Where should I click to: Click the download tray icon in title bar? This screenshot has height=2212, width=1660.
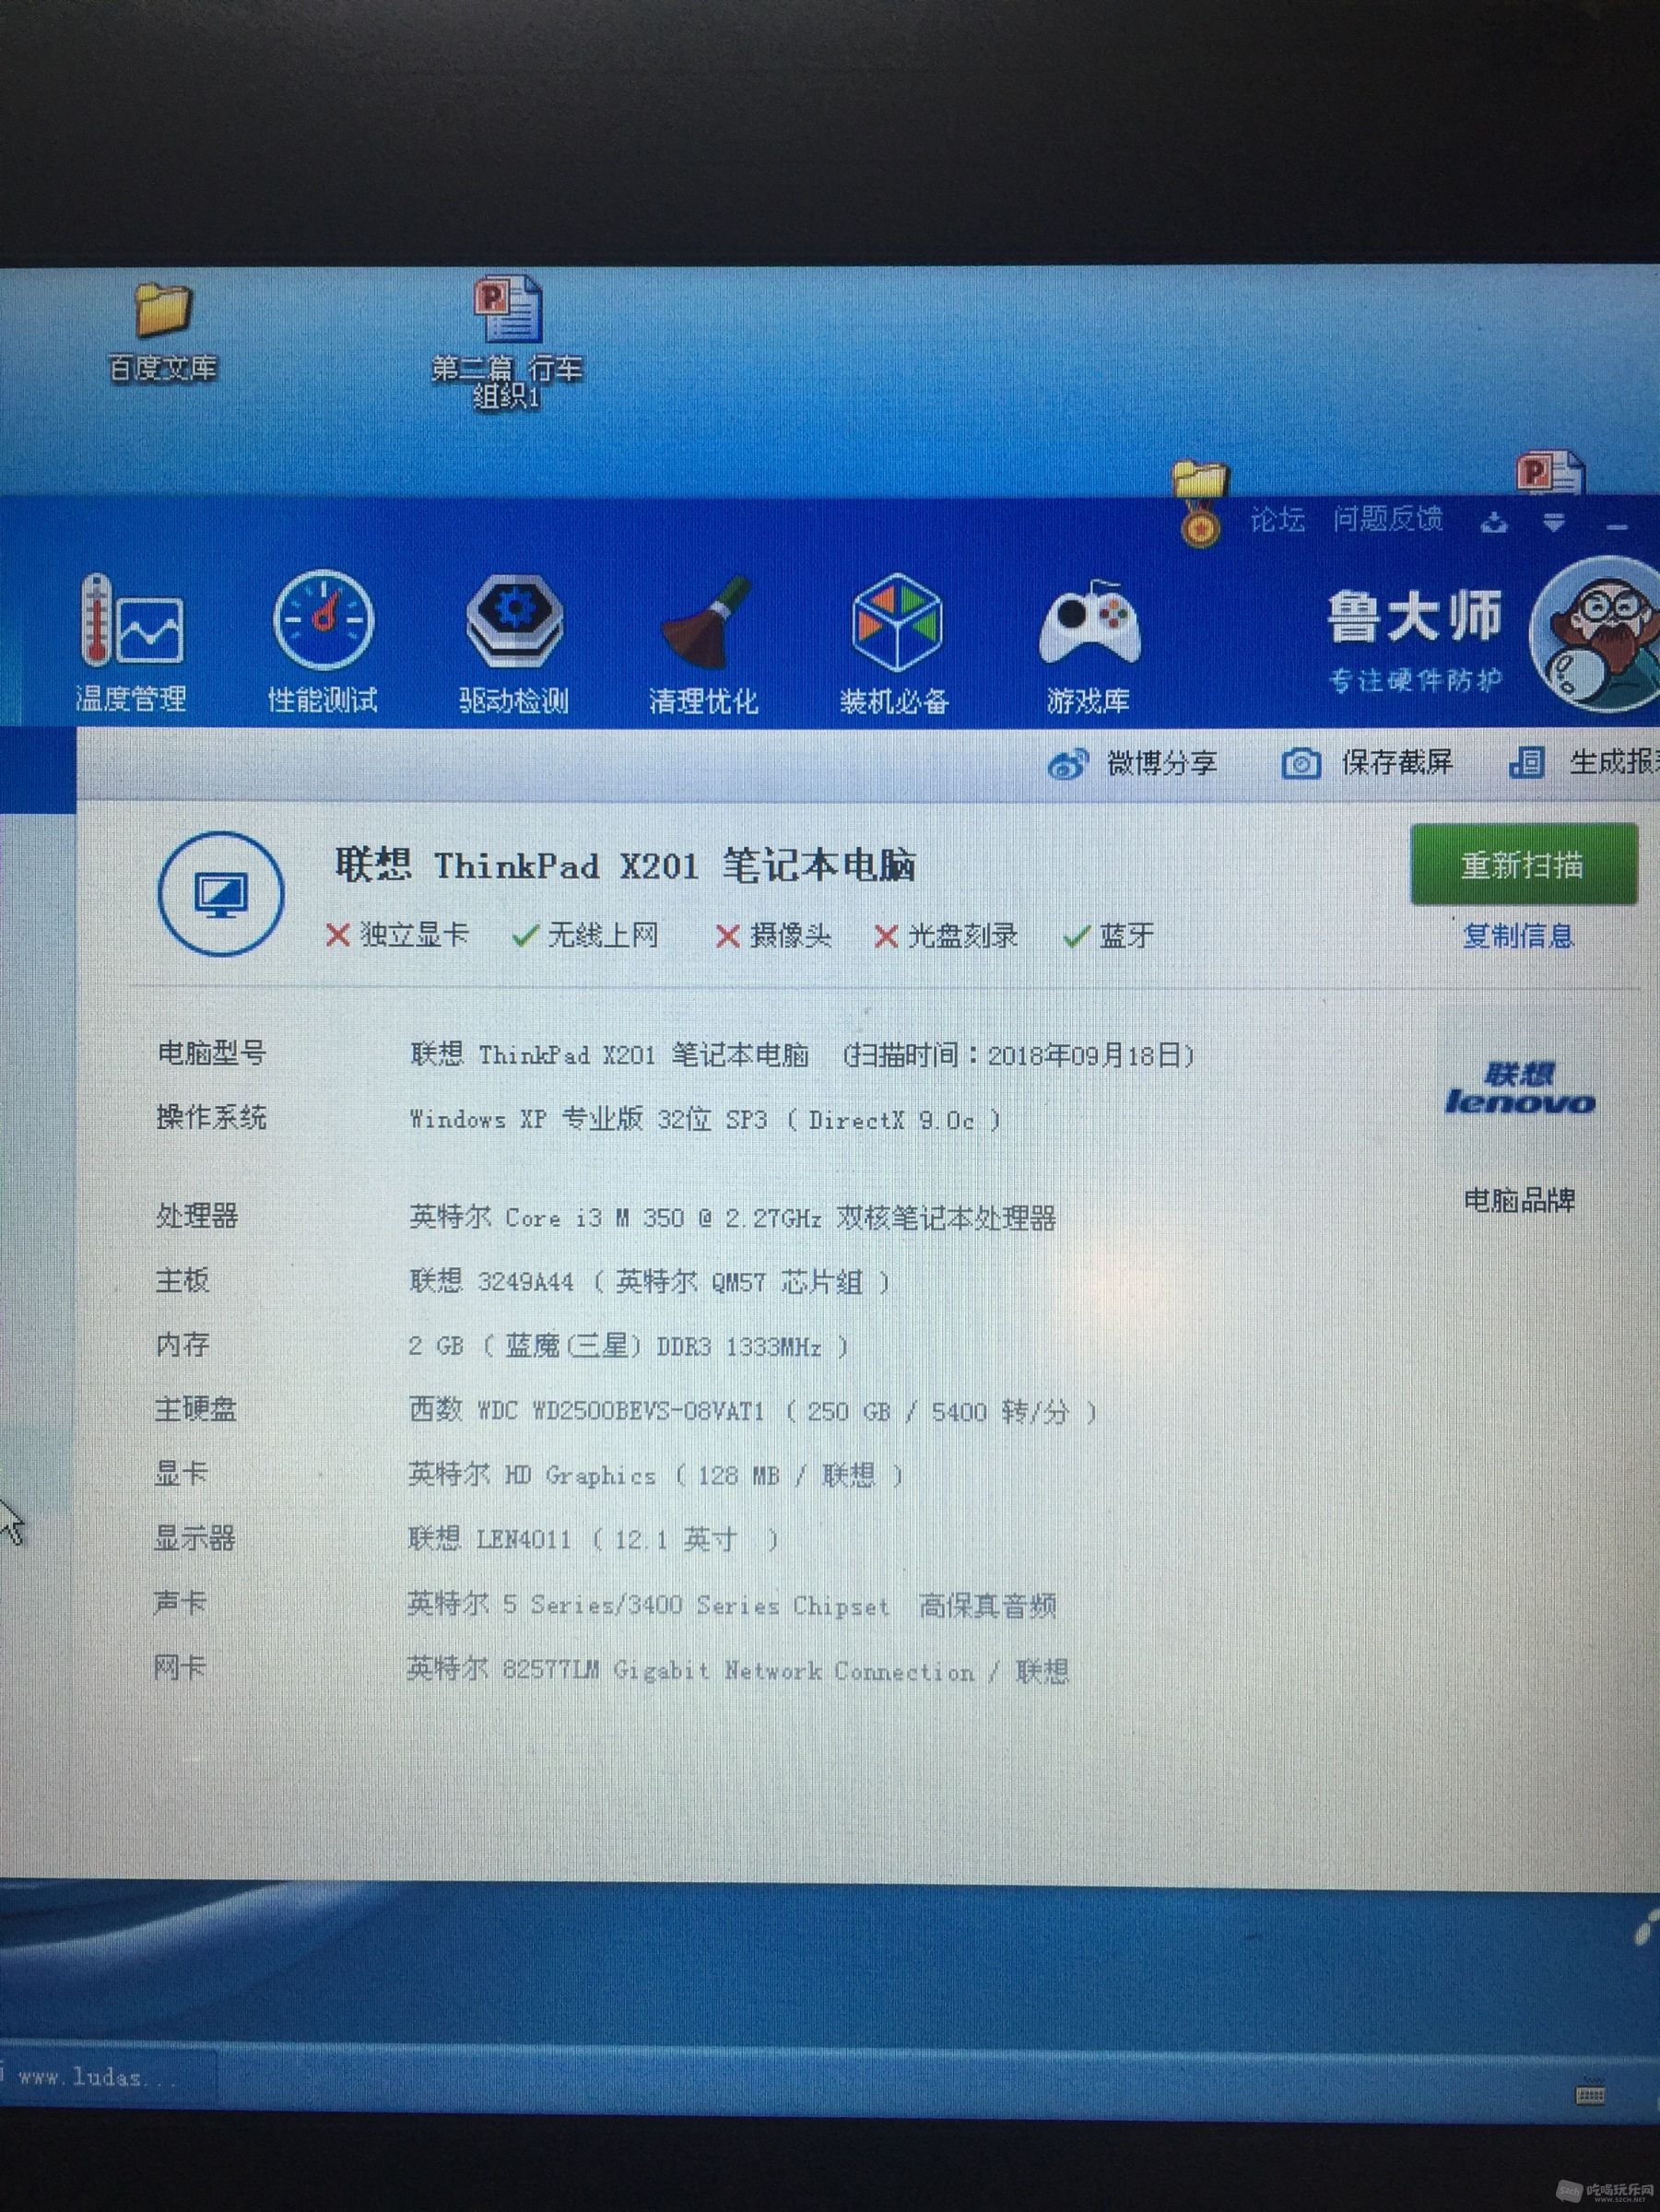[x=1494, y=521]
